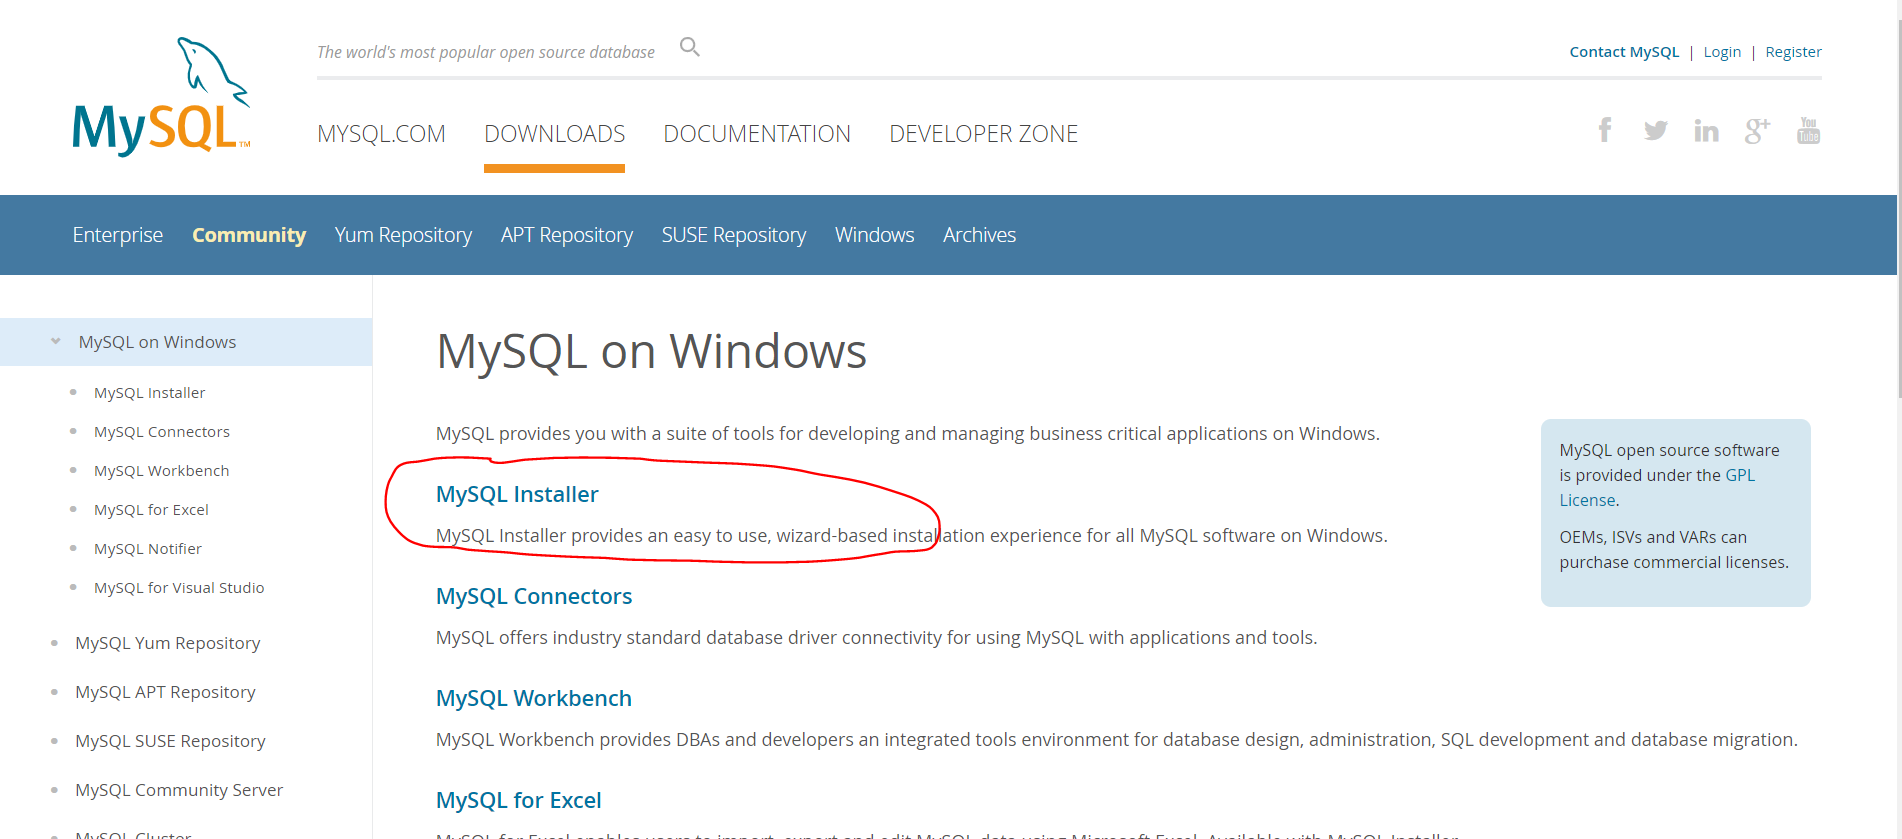Open Windows in blue navigation bar
Screen dimensions: 1902x839
click(x=875, y=235)
